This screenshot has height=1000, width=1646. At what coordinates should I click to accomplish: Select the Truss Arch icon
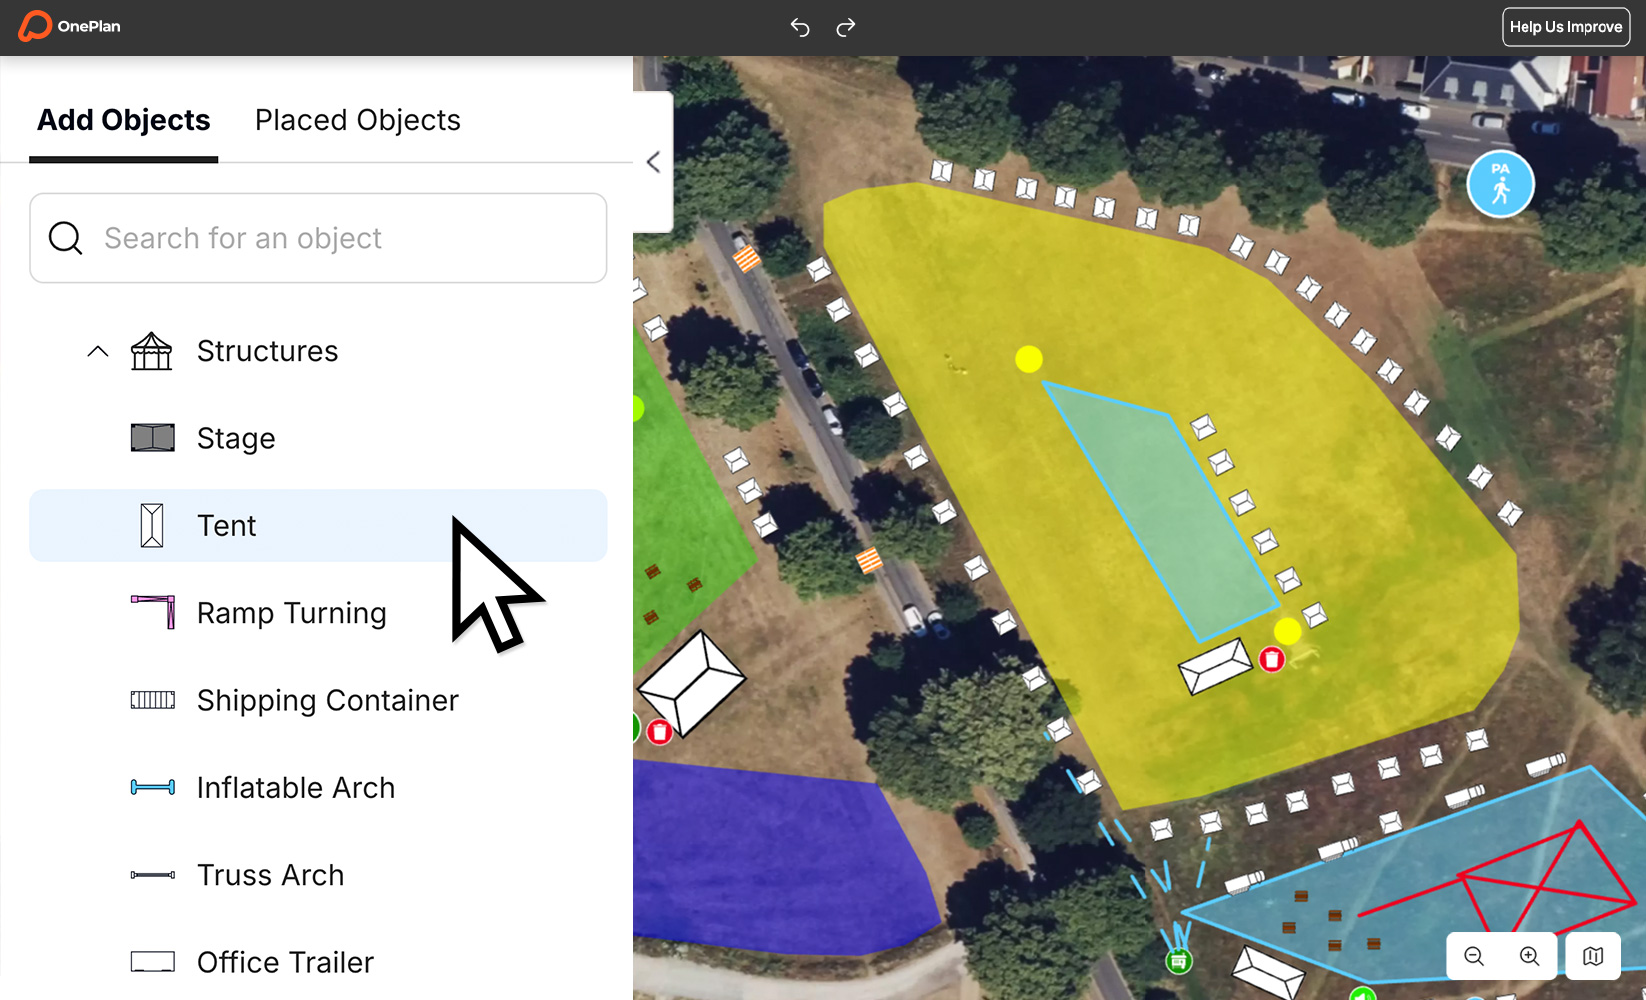[x=152, y=874]
